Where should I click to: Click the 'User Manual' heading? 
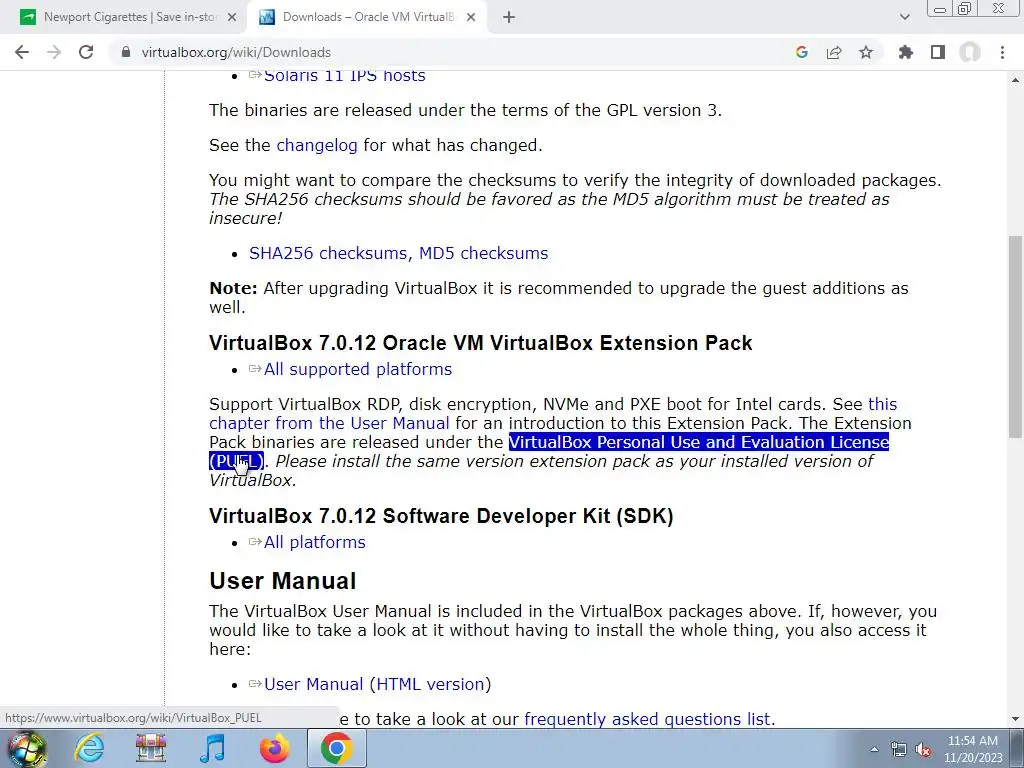(283, 581)
